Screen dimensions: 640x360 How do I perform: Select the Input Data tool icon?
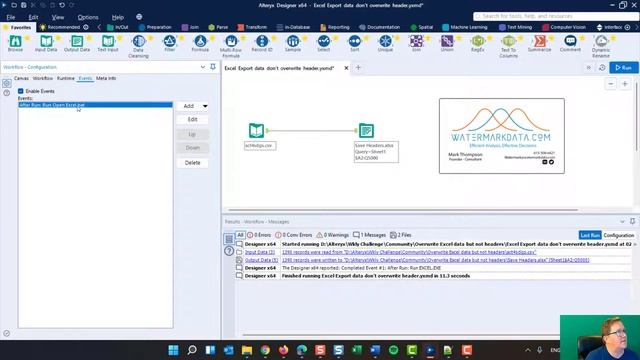[46, 41]
